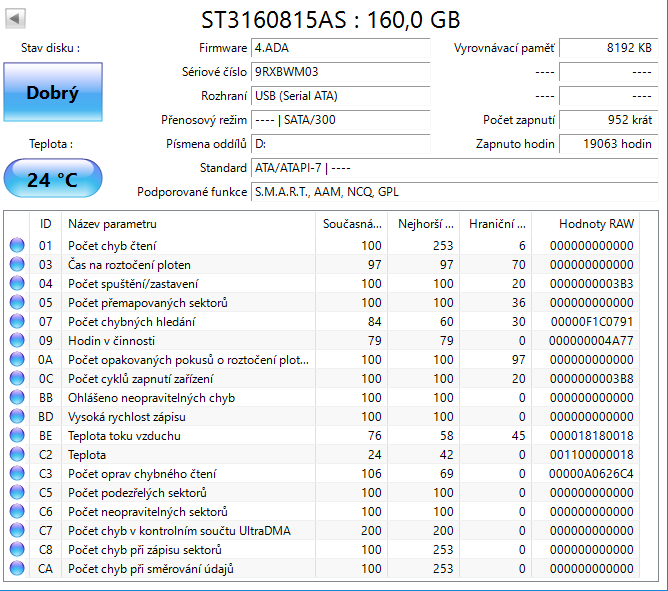Select the row Ohlášeno neopravitelných chyb
The image size is (668, 591).
322,398
